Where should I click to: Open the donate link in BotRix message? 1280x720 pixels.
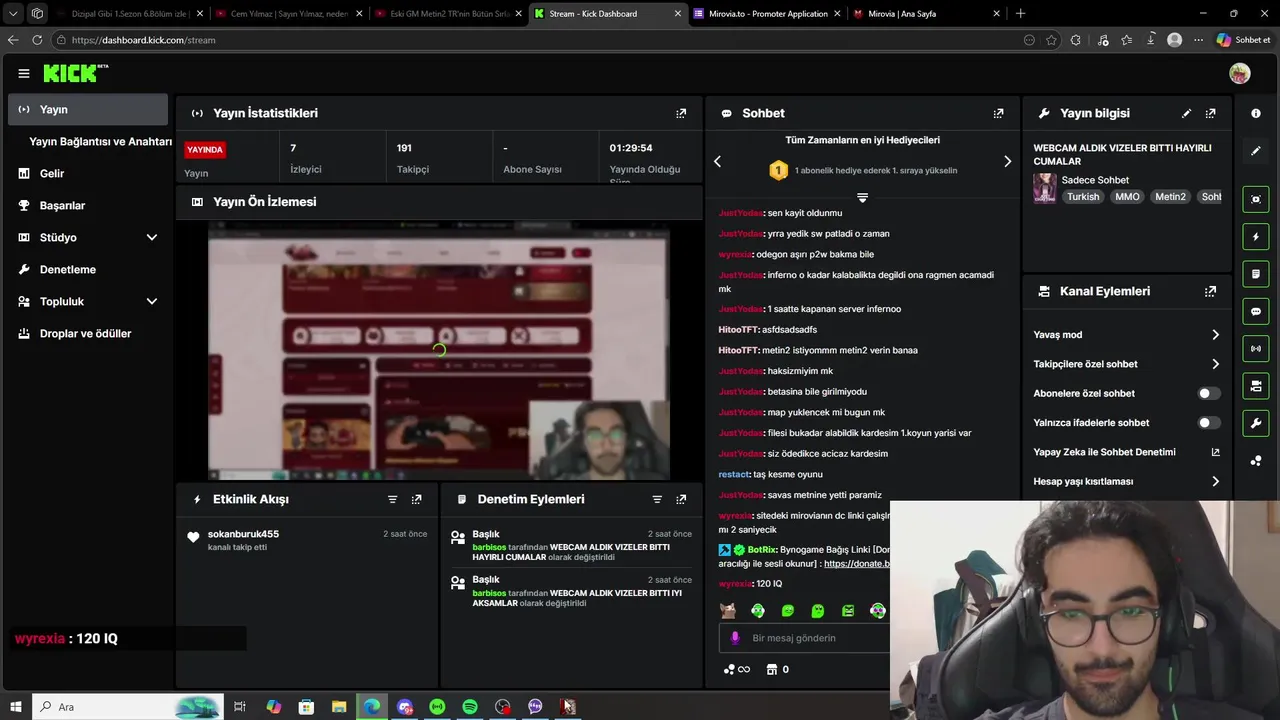[x=856, y=564]
